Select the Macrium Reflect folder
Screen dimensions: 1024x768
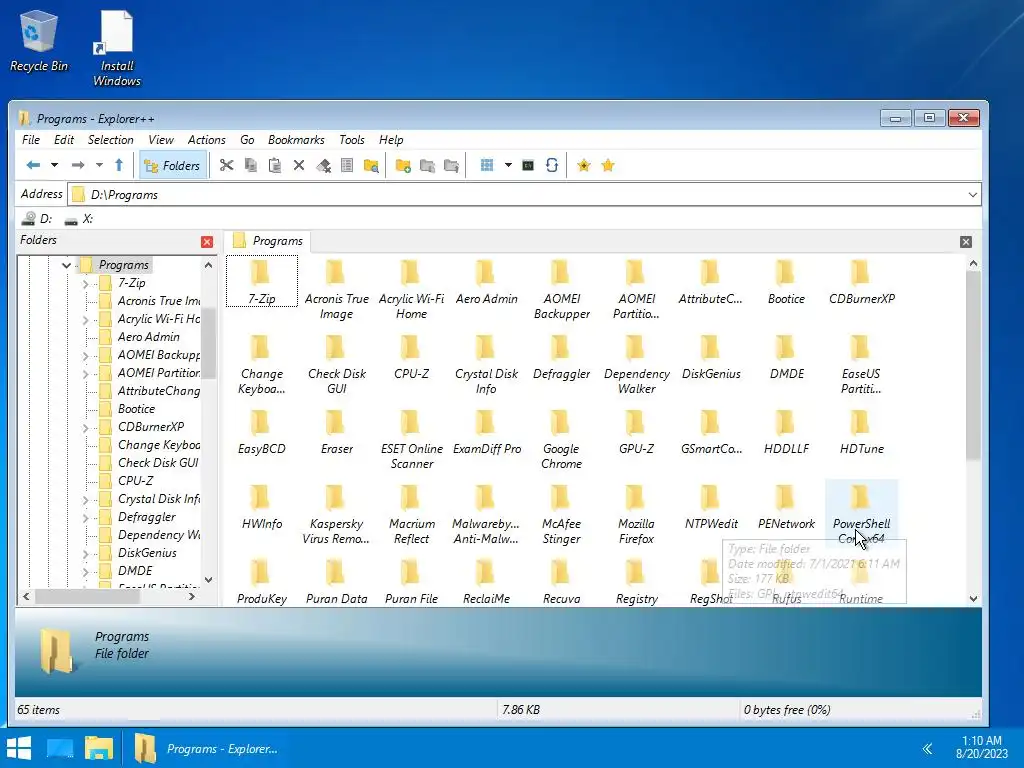click(411, 515)
